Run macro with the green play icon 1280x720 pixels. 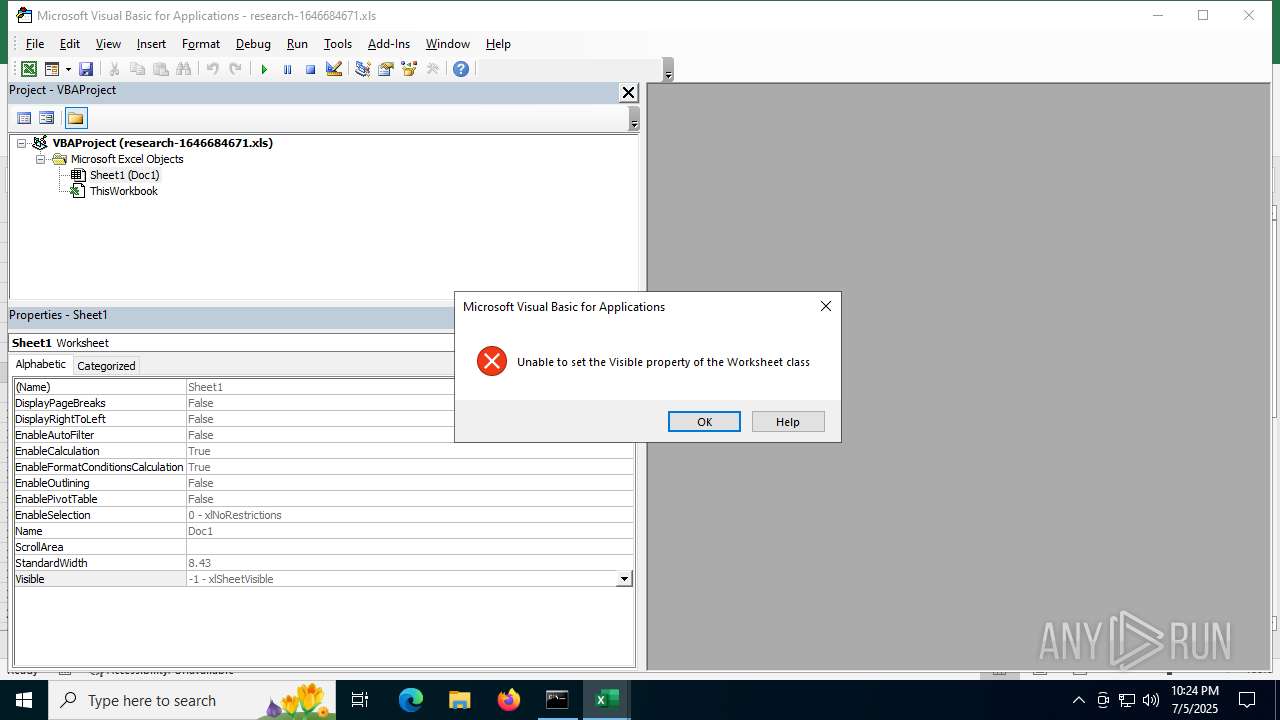264,69
